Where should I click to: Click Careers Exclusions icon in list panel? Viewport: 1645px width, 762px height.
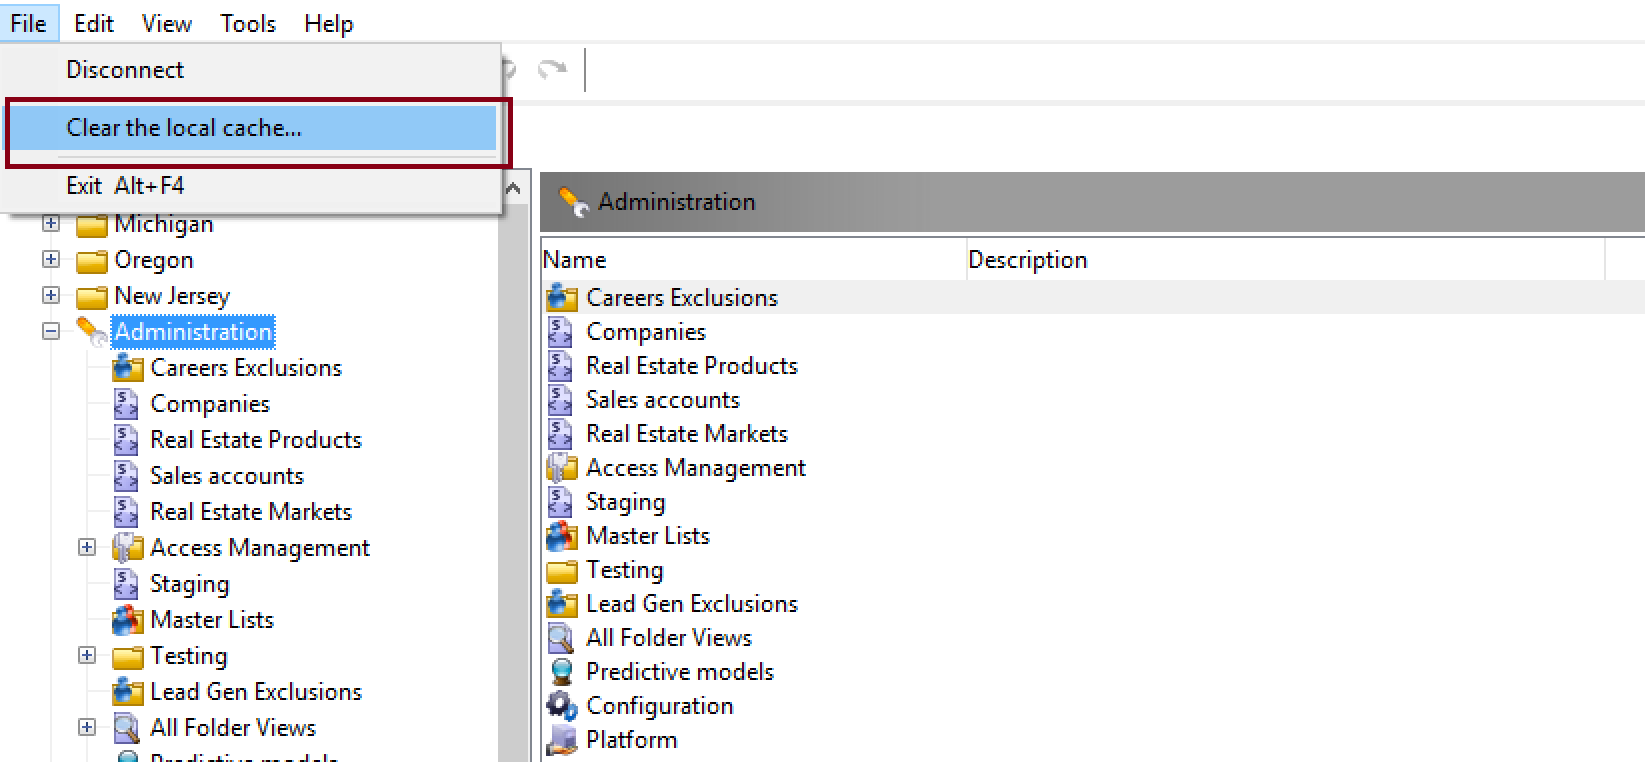click(x=562, y=298)
